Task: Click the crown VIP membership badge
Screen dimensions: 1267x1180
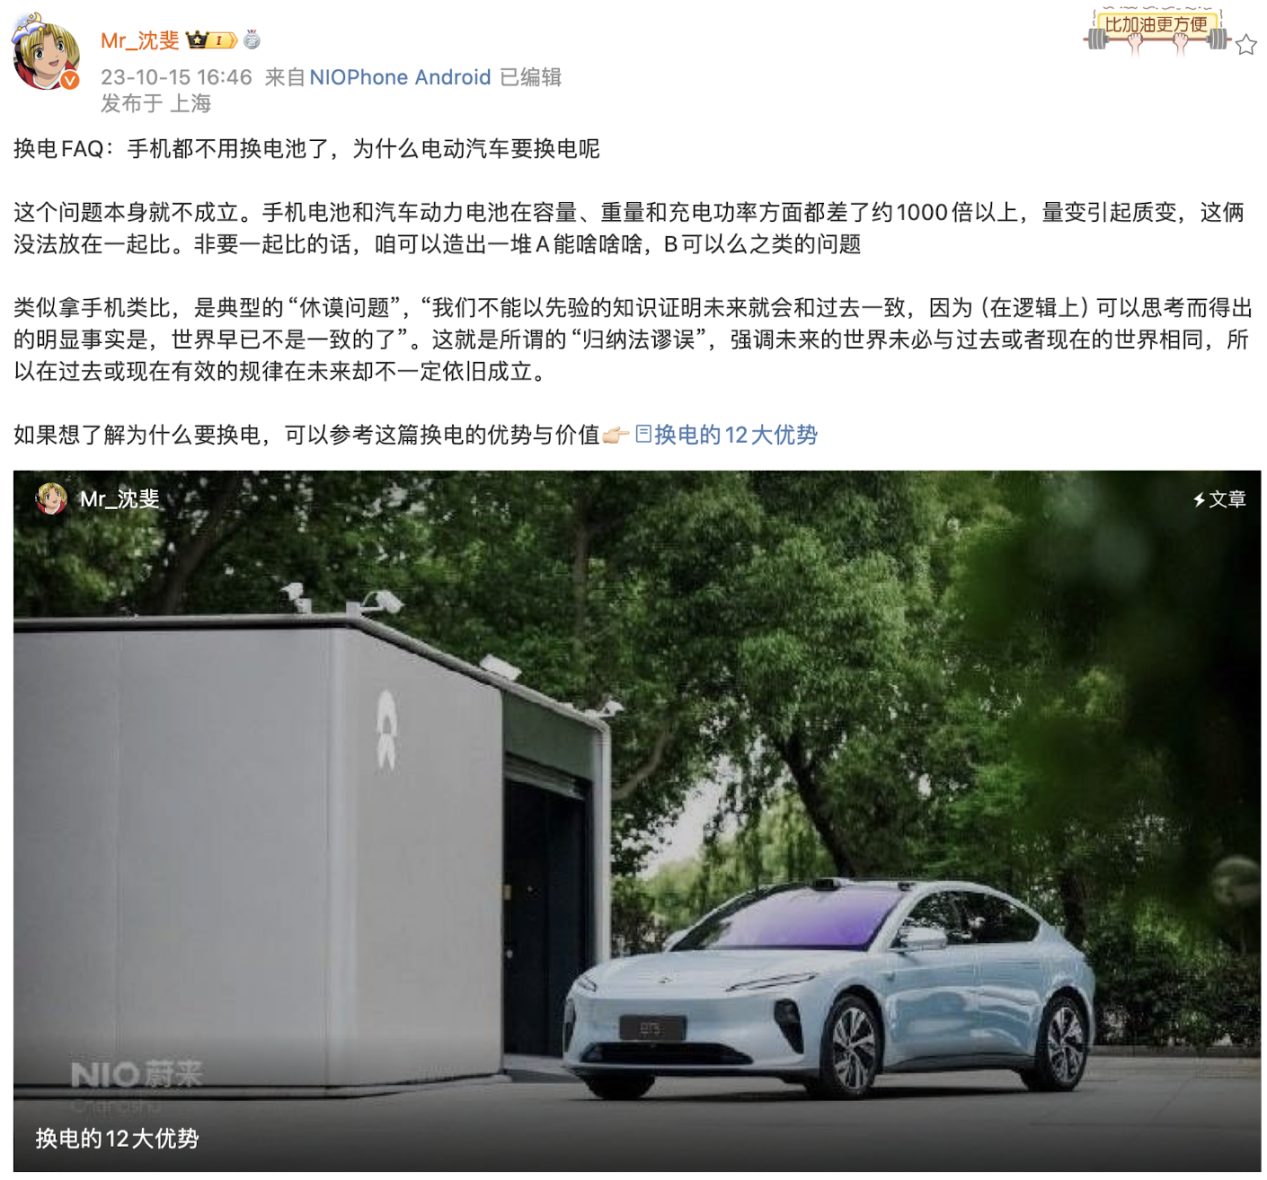Action: (x=212, y=40)
